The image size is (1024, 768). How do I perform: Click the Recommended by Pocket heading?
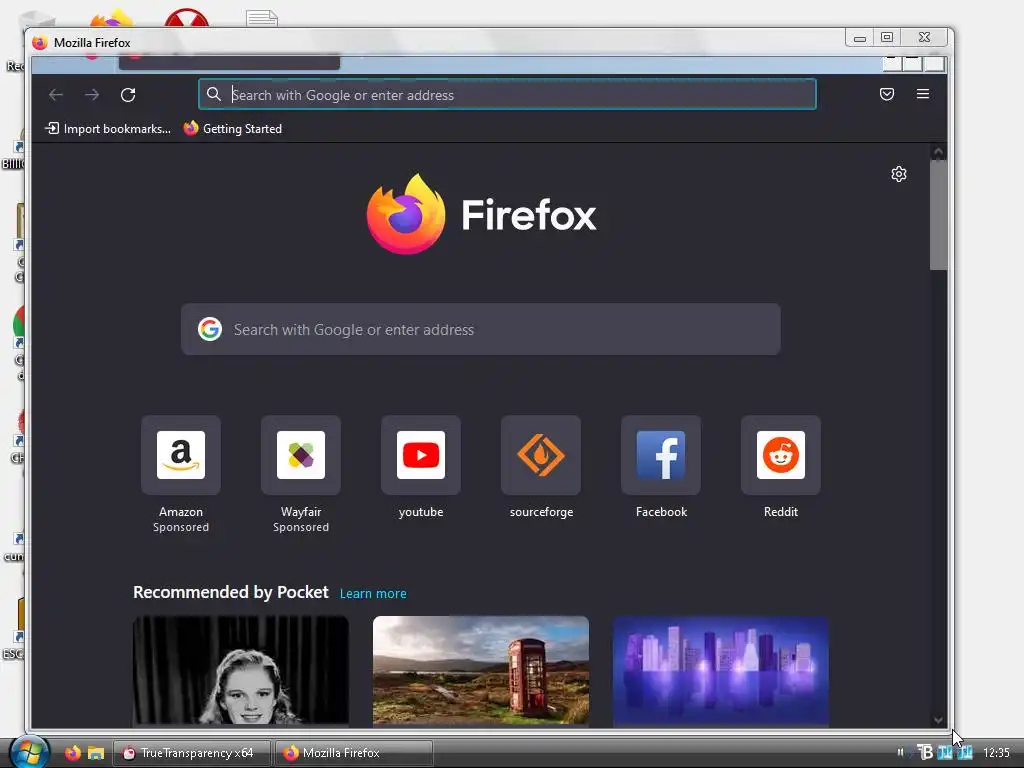point(231,592)
